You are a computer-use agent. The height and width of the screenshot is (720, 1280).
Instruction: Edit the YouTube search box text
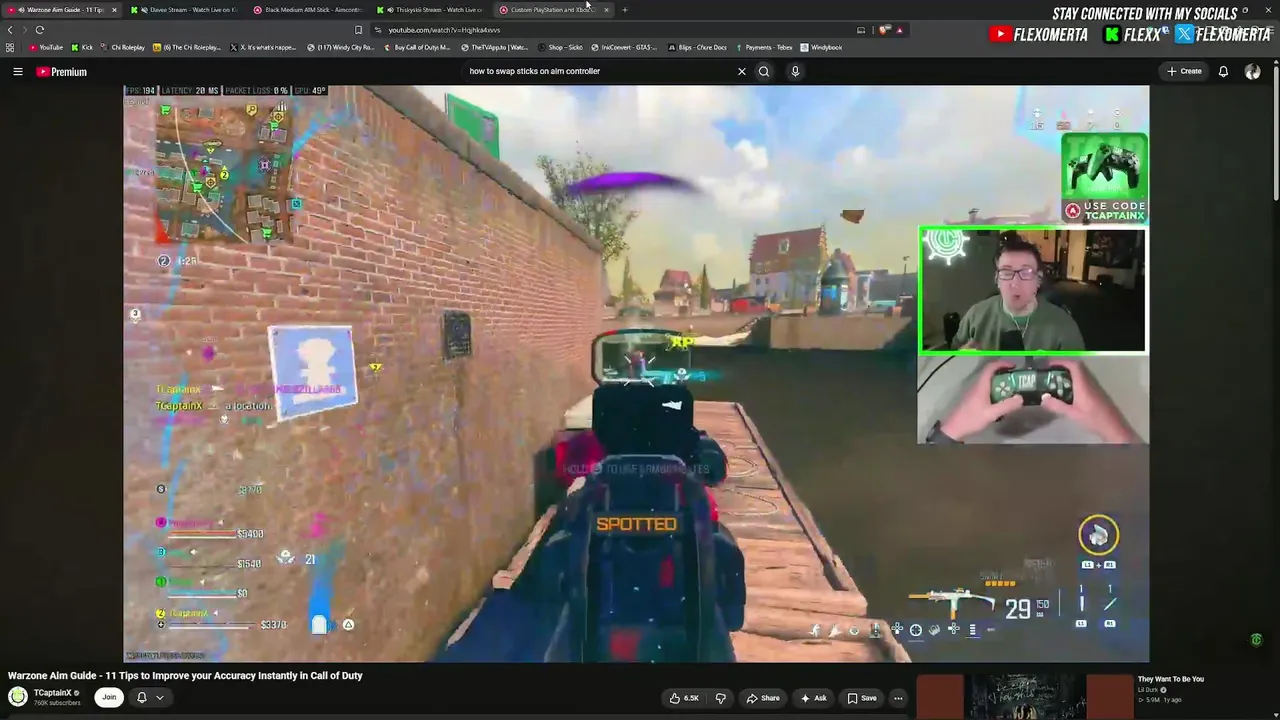(600, 71)
